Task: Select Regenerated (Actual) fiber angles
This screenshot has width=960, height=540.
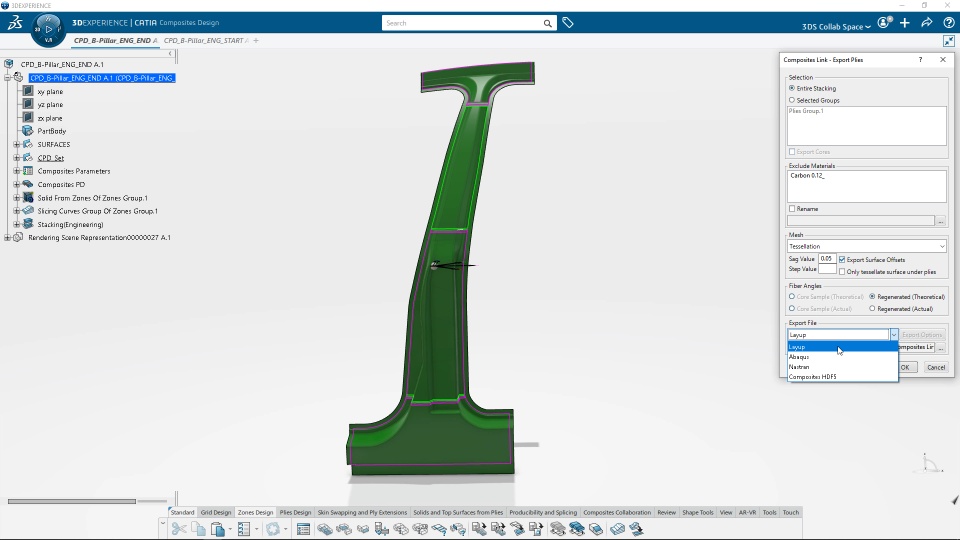Action: click(872, 309)
